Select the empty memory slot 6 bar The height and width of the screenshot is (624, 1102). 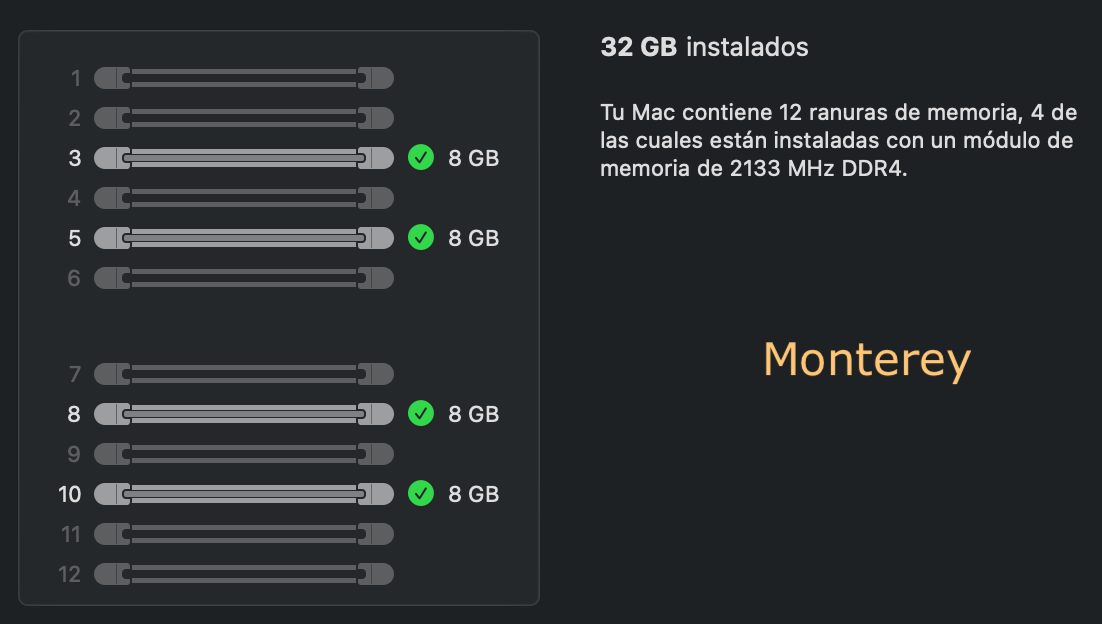(243, 278)
